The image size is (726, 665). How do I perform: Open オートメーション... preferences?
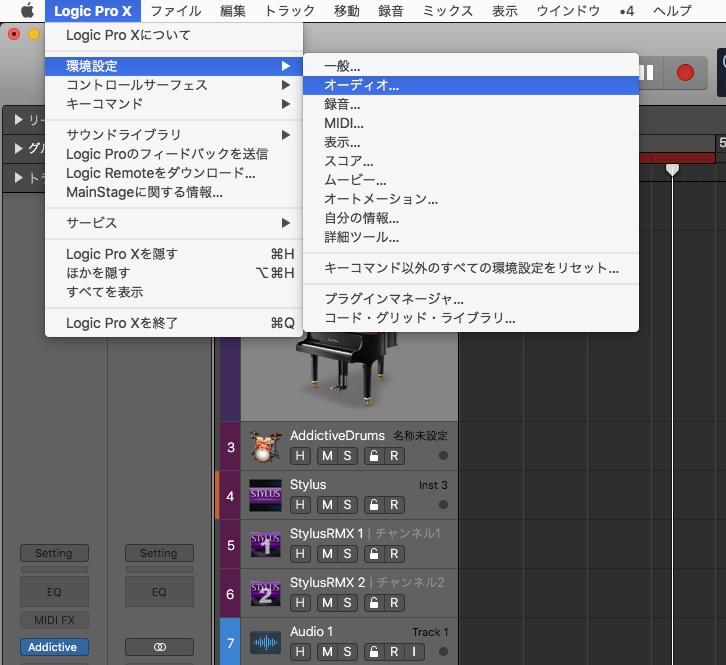471,200
